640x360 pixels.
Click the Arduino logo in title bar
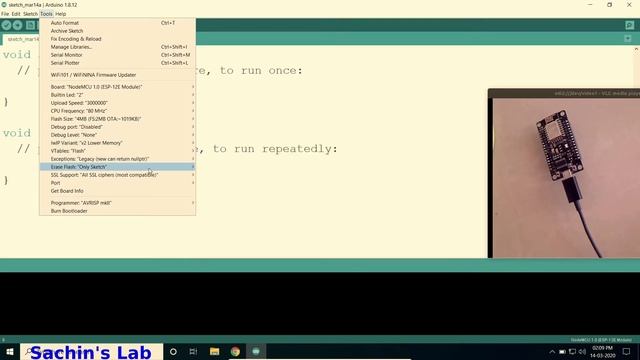point(4,4)
